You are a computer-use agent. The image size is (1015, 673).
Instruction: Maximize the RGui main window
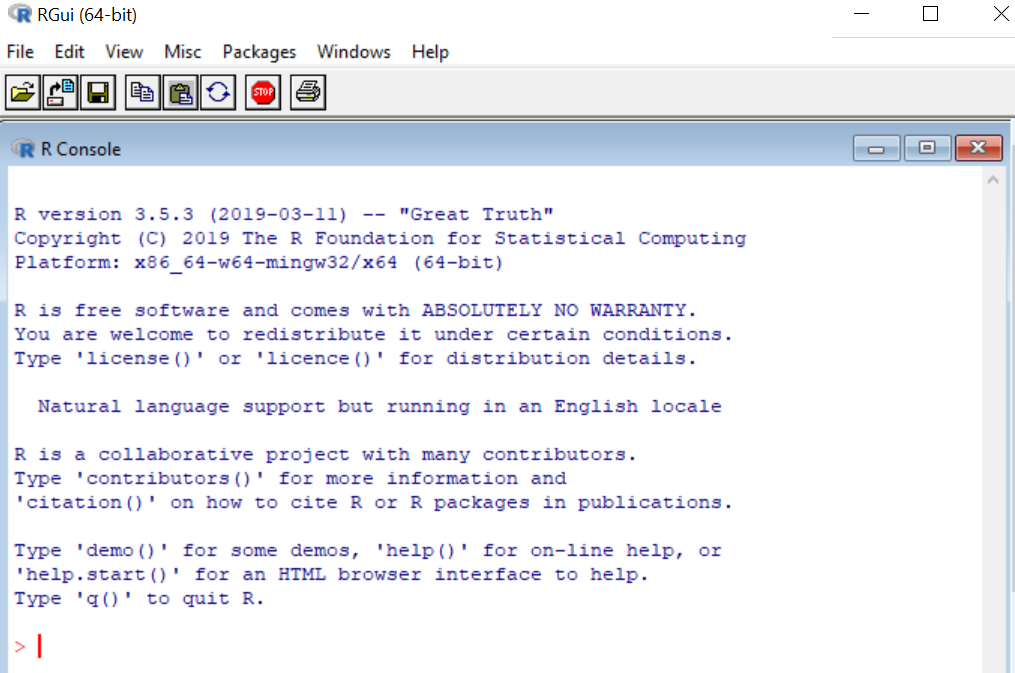[930, 14]
